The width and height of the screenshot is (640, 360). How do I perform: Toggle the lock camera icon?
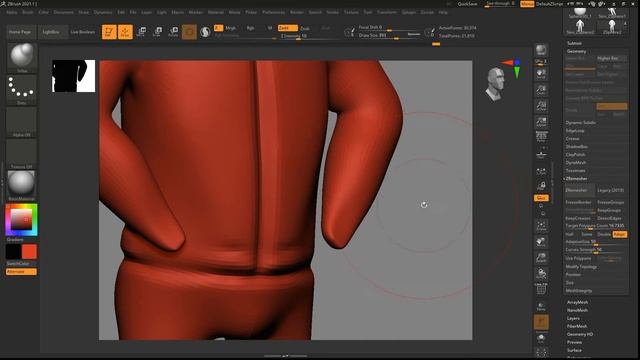tap(541, 186)
